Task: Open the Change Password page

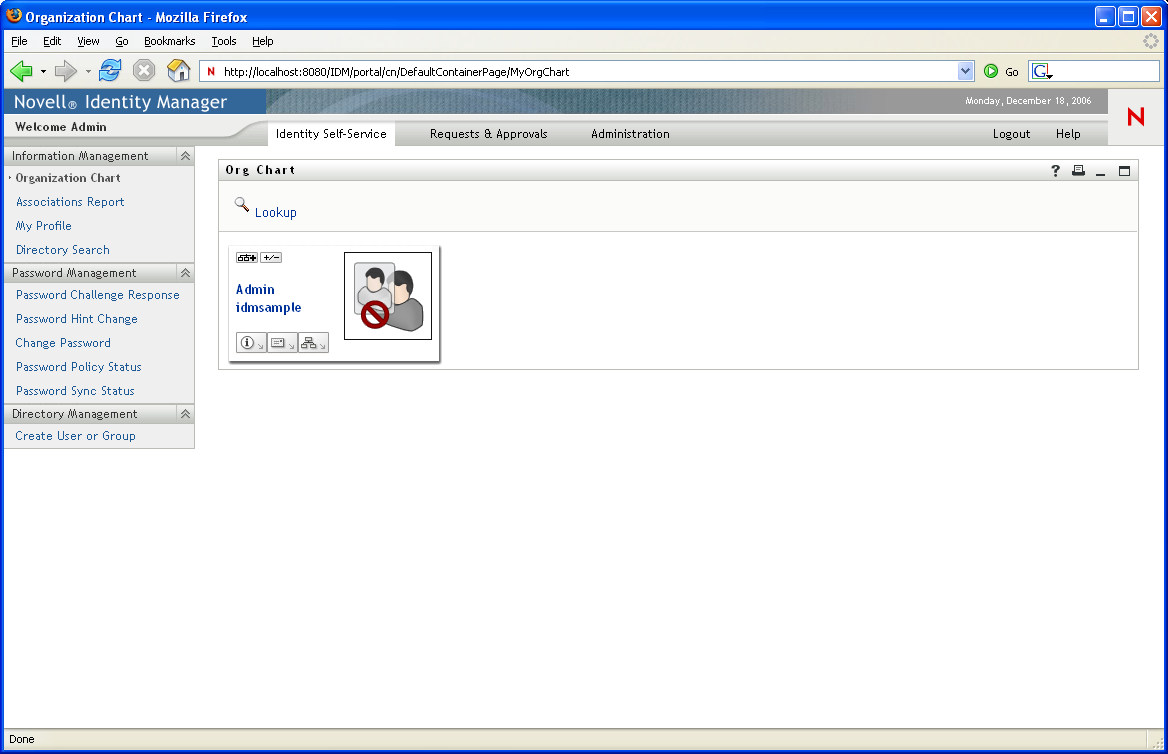Action: [x=63, y=343]
